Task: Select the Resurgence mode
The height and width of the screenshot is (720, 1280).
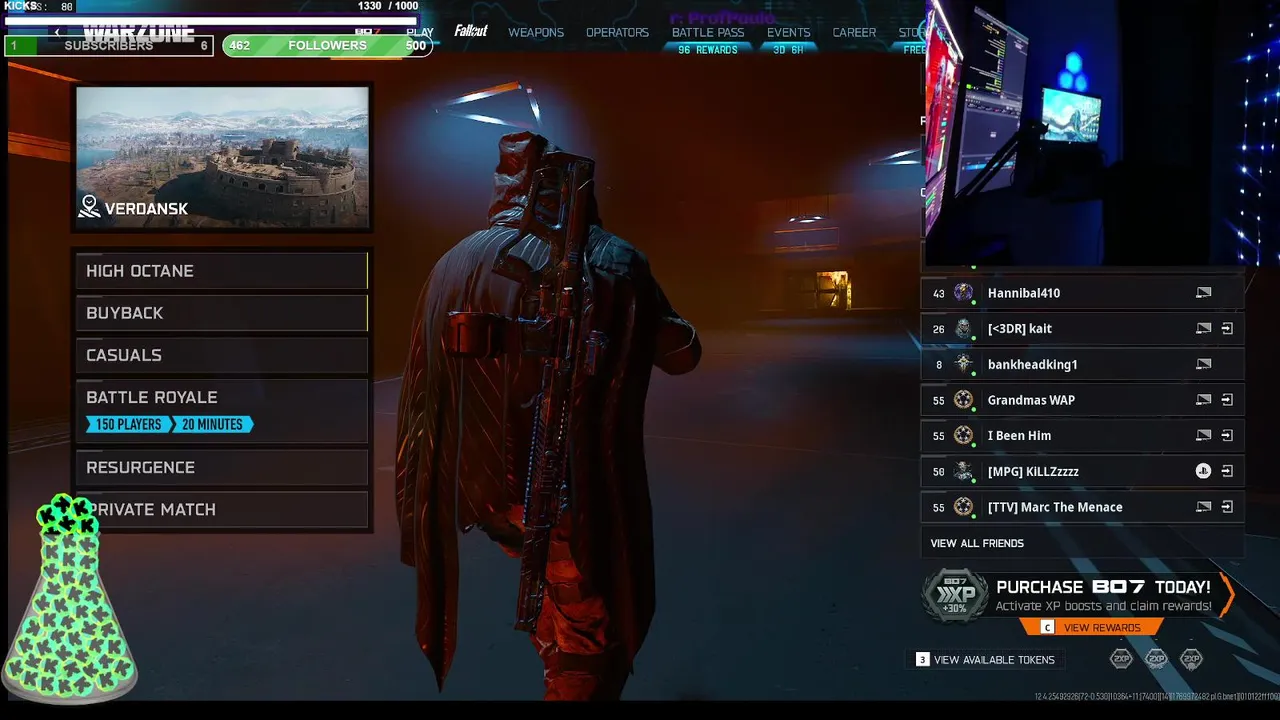Action: click(222, 467)
